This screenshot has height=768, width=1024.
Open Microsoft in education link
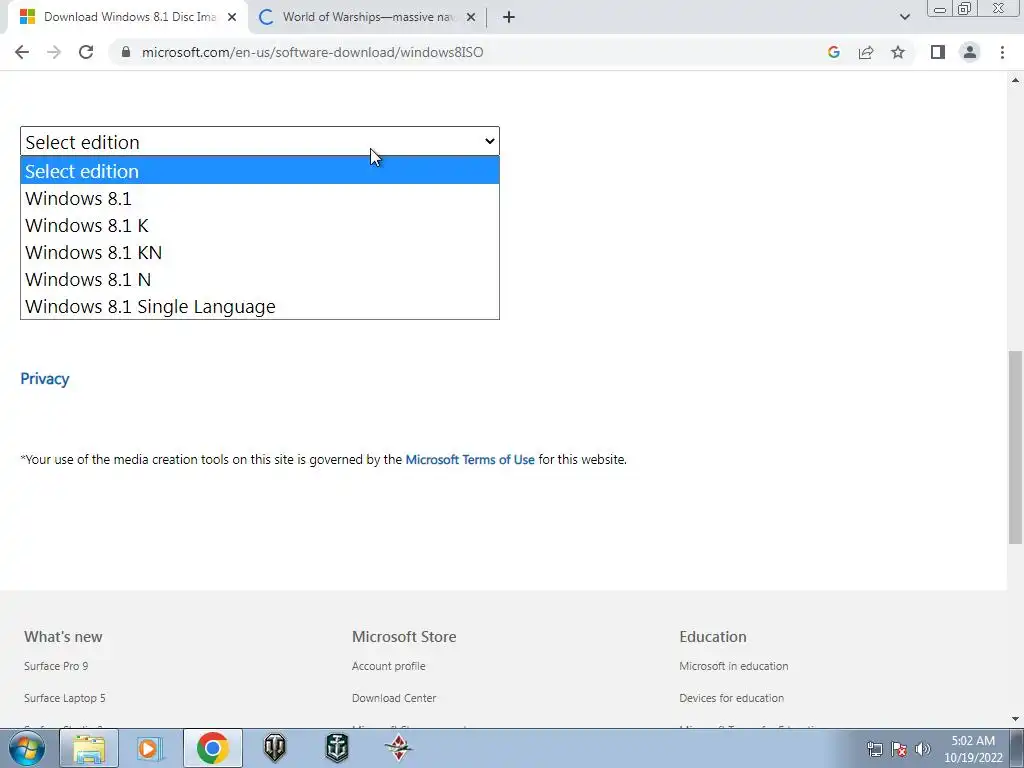click(733, 666)
